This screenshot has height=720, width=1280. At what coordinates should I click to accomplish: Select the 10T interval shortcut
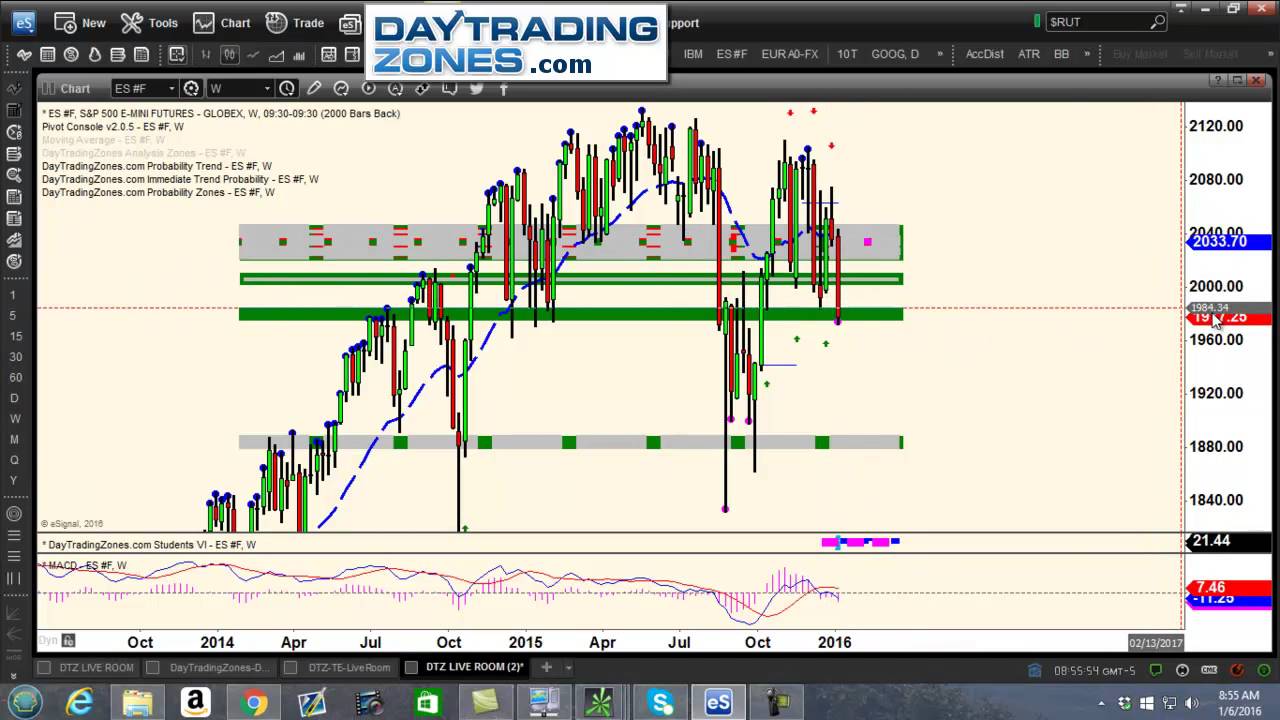click(x=847, y=54)
